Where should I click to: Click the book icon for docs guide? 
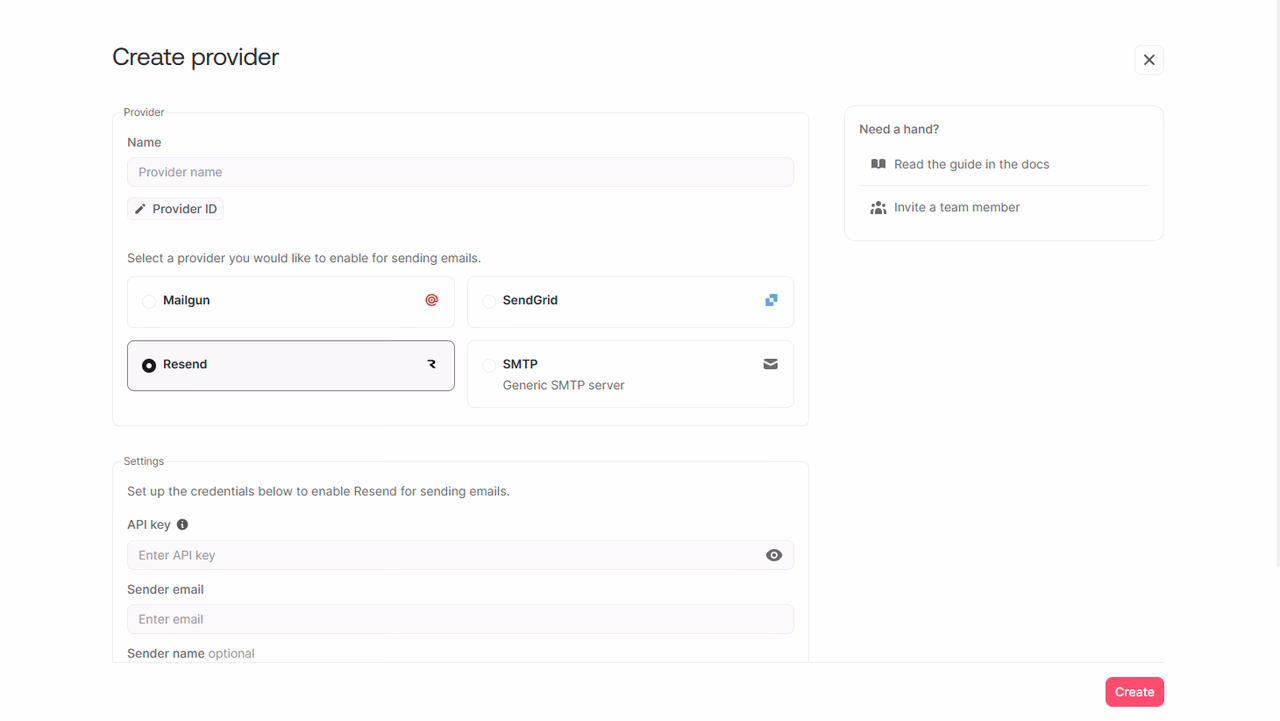click(878, 164)
